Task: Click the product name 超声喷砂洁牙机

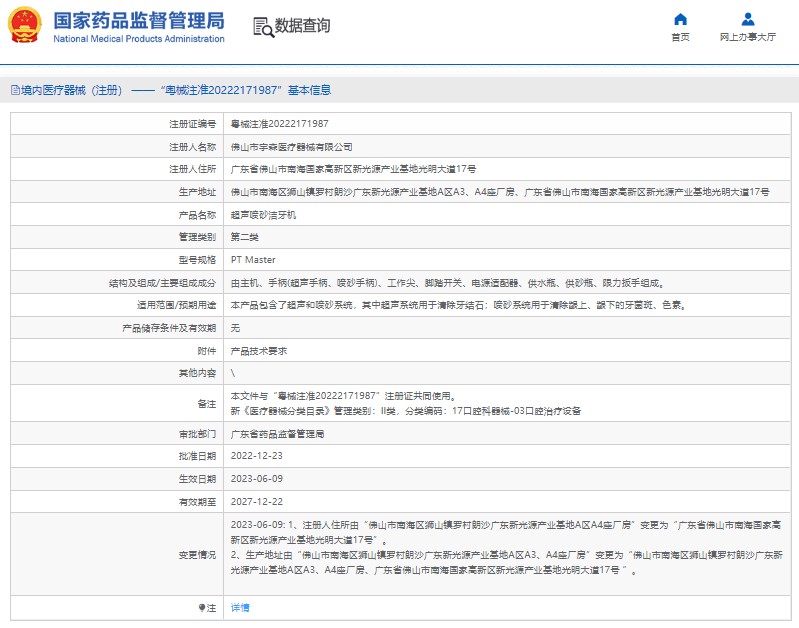Action: [263, 215]
